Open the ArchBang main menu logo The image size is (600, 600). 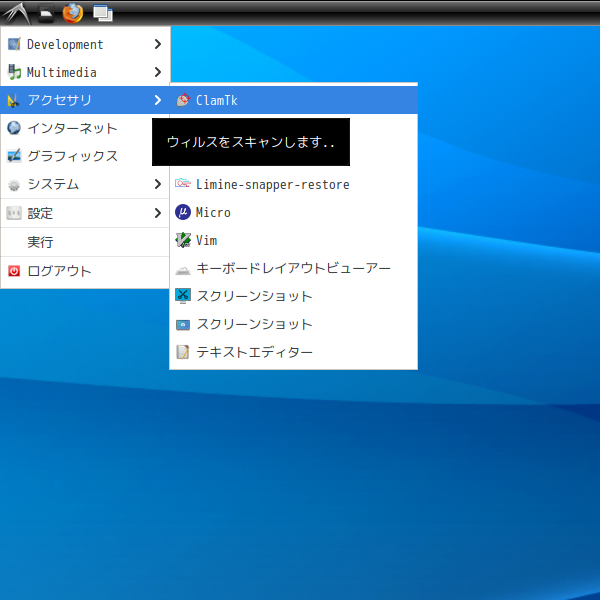16,13
